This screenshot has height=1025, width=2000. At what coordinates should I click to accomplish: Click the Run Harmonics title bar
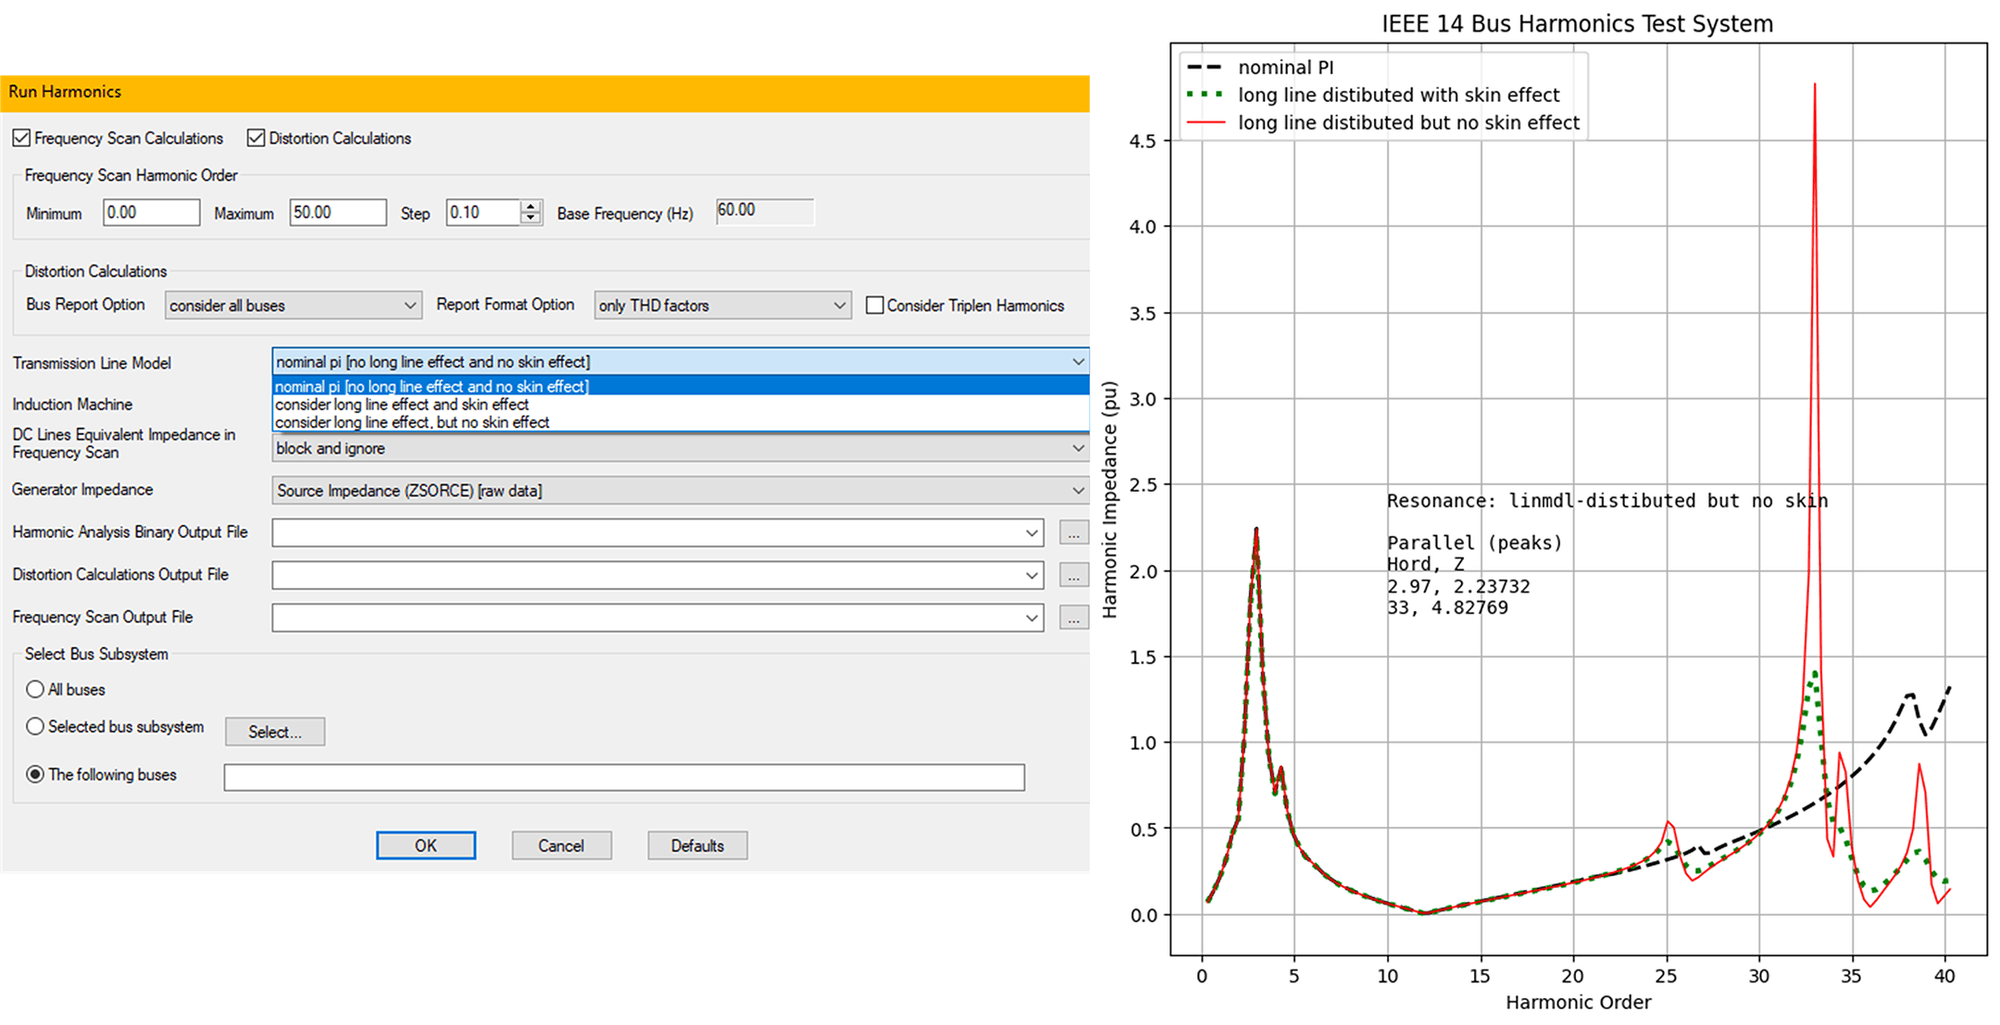(x=545, y=92)
